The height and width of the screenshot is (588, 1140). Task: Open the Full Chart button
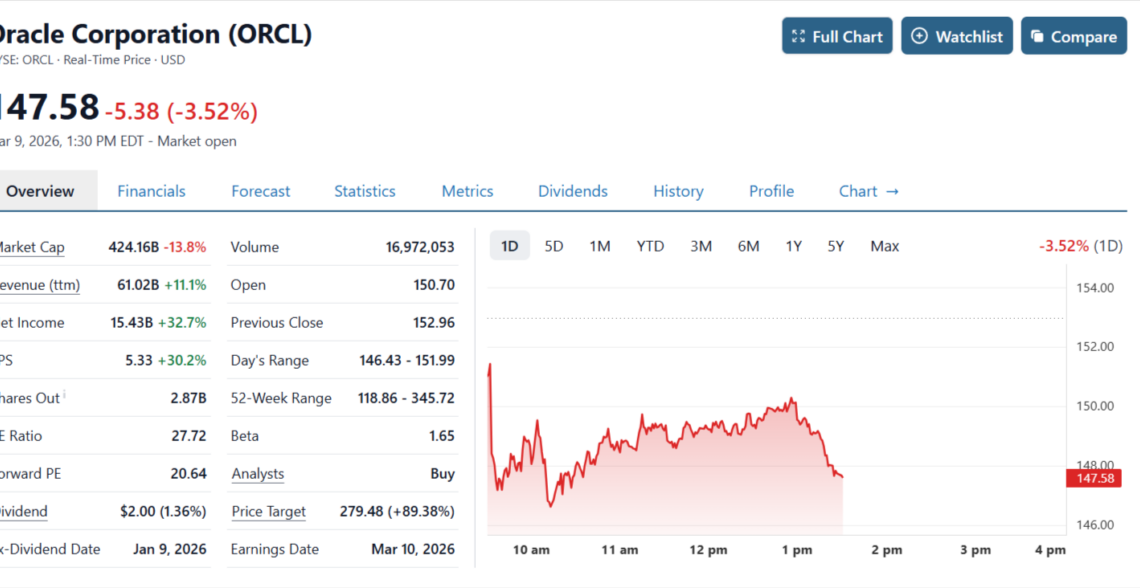pos(837,36)
